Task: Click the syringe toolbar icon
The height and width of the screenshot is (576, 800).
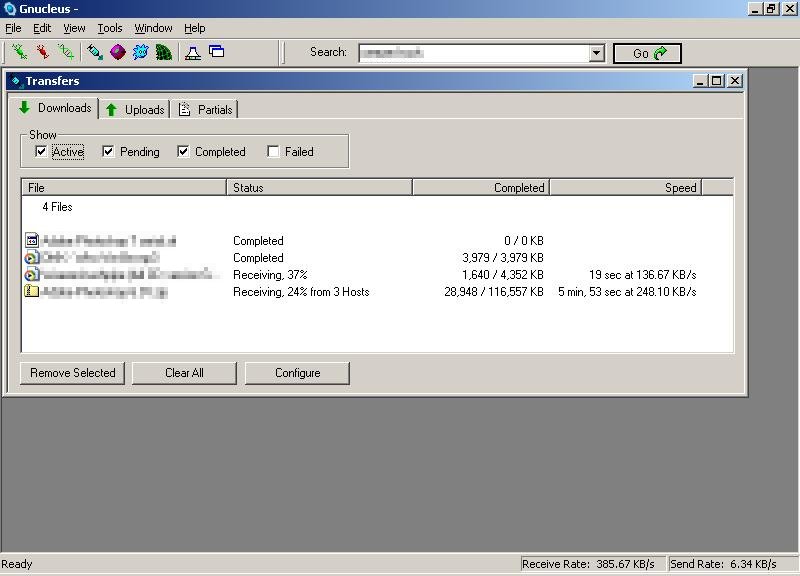Action: coord(95,52)
